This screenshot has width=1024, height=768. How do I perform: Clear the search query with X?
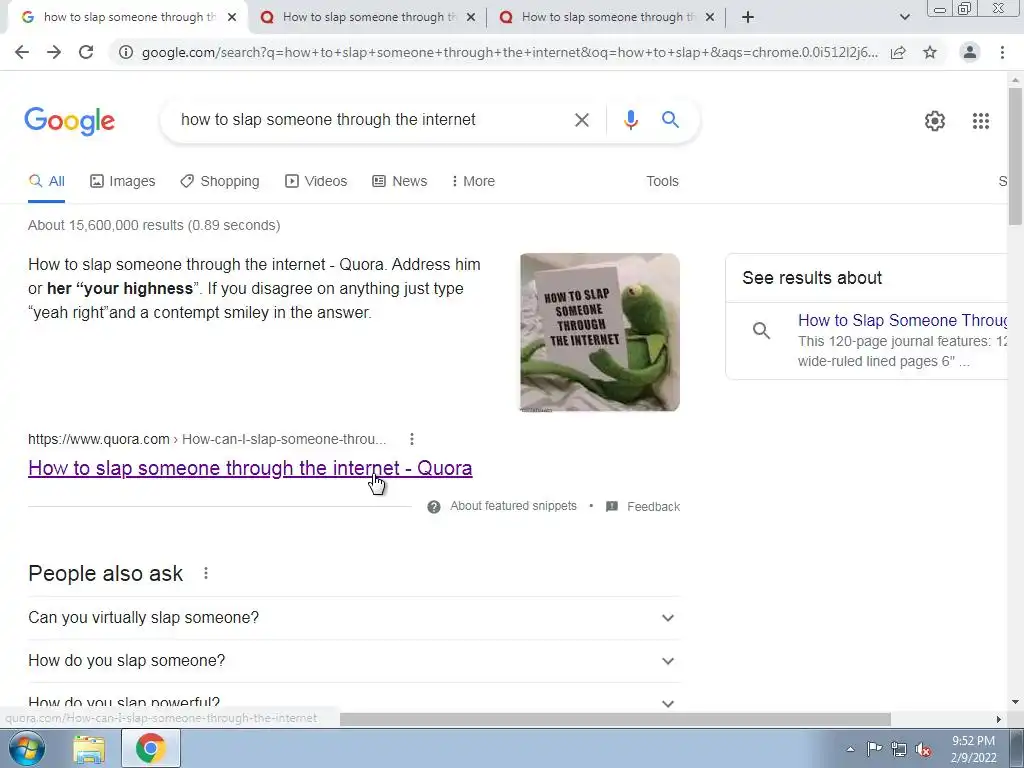pyautogui.click(x=581, y=120)
